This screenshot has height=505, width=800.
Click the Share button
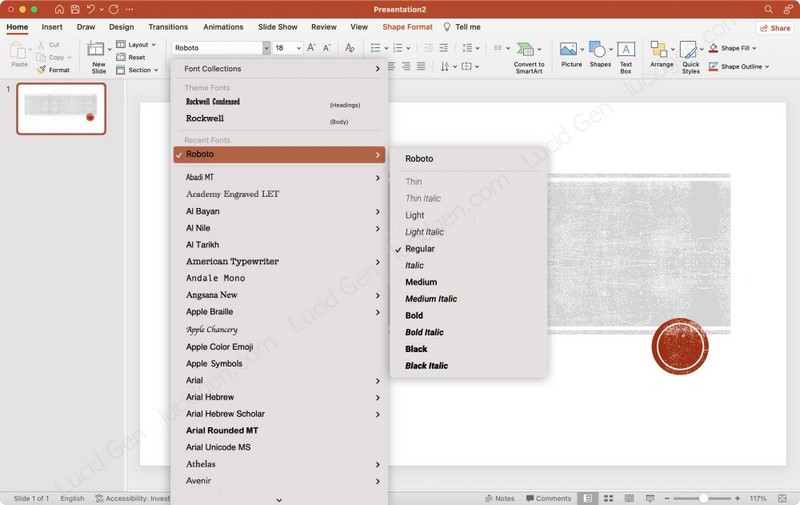[x=774, y=28]
